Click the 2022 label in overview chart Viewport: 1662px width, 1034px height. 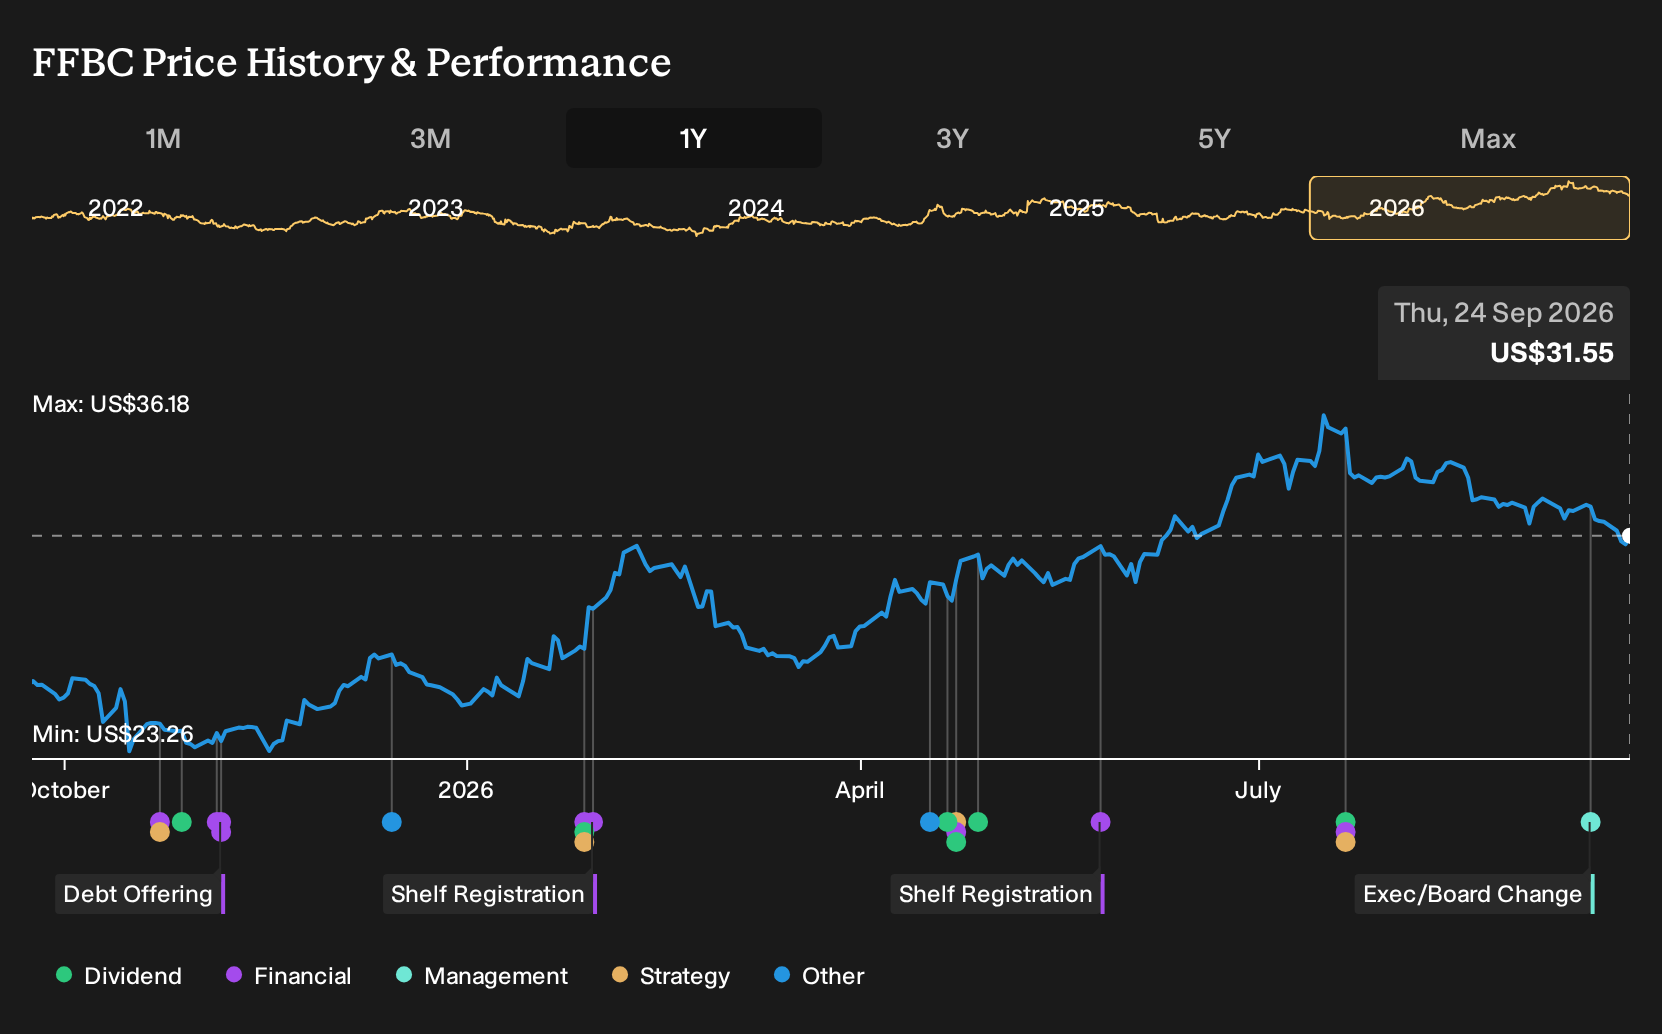pos(116,208)
